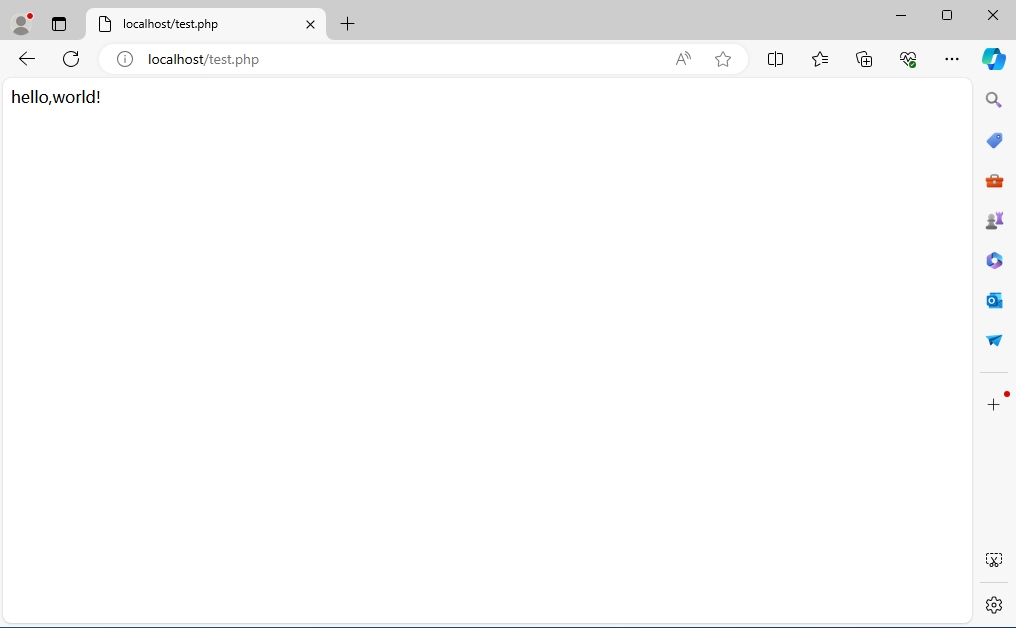The height and width of the screenshot is (628, 1016).
Task: Open Browser essentials heart icon
Action: click(x=908, y=59)
